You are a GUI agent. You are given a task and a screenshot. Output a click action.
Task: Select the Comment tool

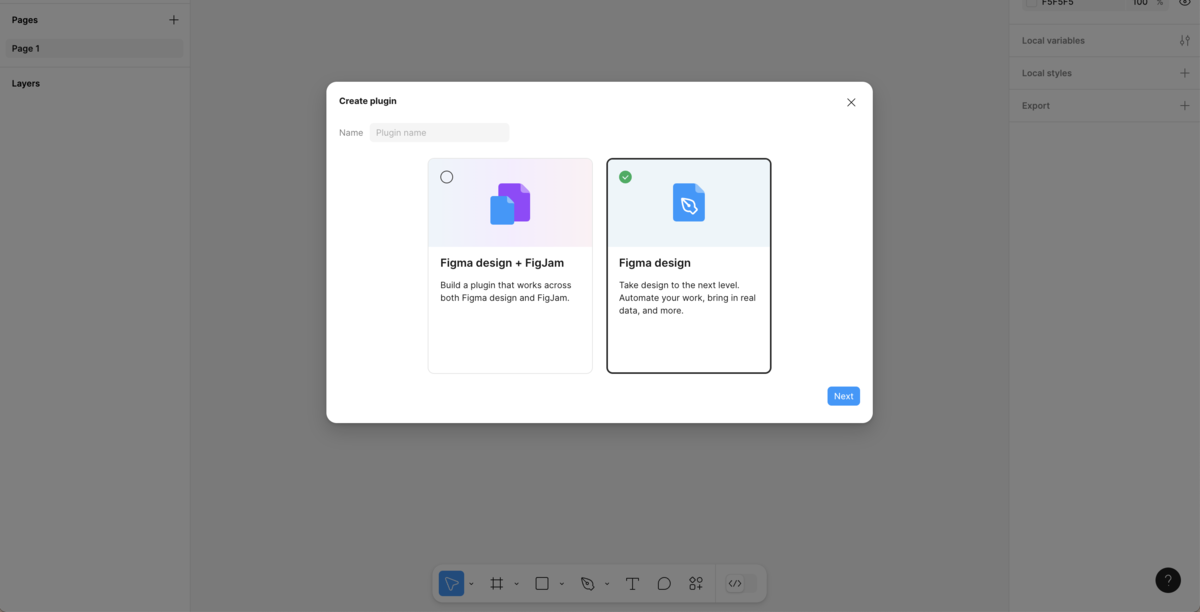coord(664,583)
